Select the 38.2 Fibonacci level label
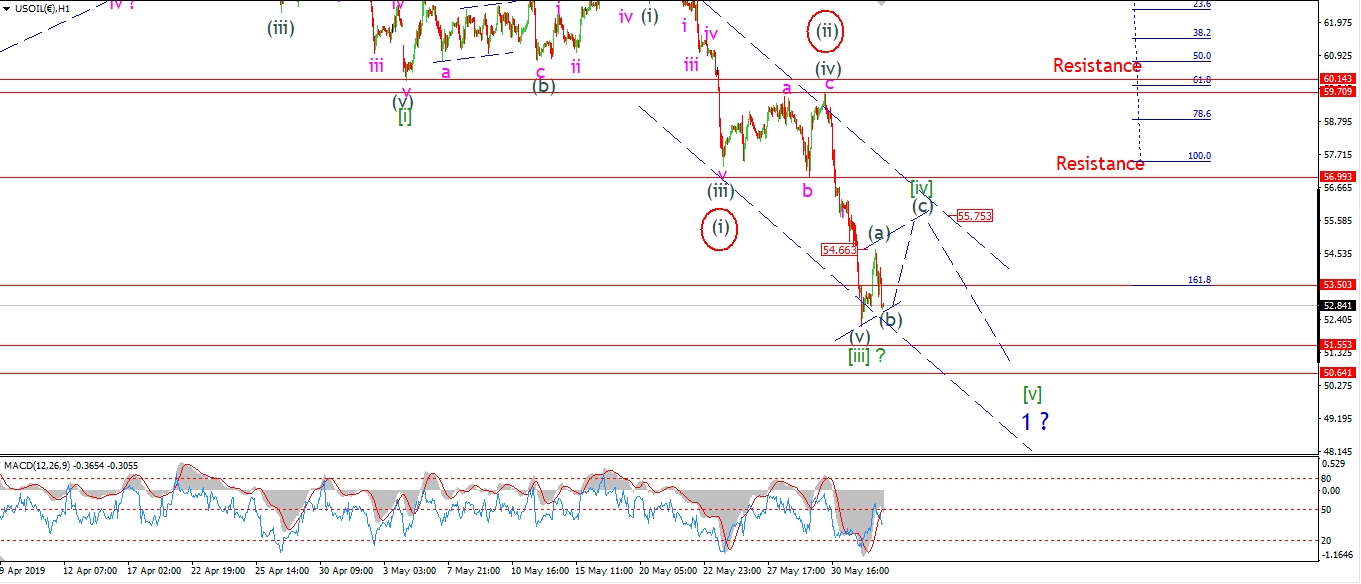 (1202, 32)
